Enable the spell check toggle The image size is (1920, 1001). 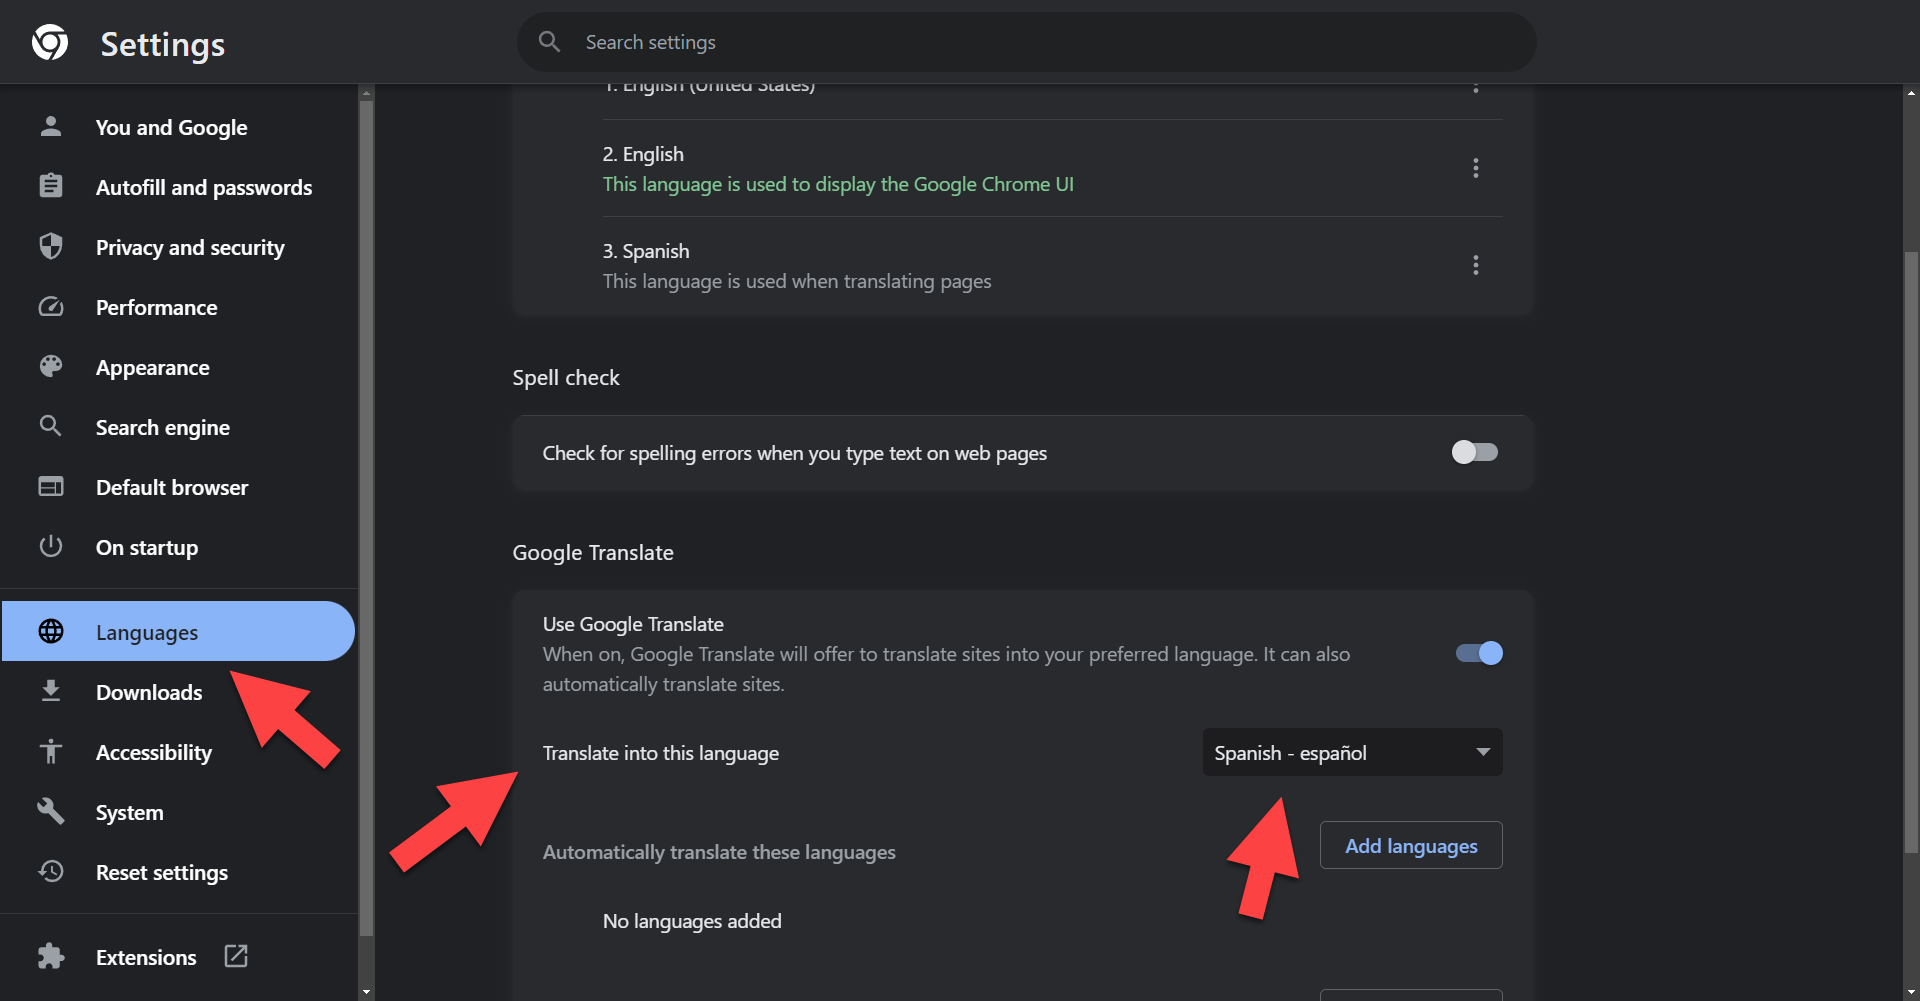(x=1475, y=452)
